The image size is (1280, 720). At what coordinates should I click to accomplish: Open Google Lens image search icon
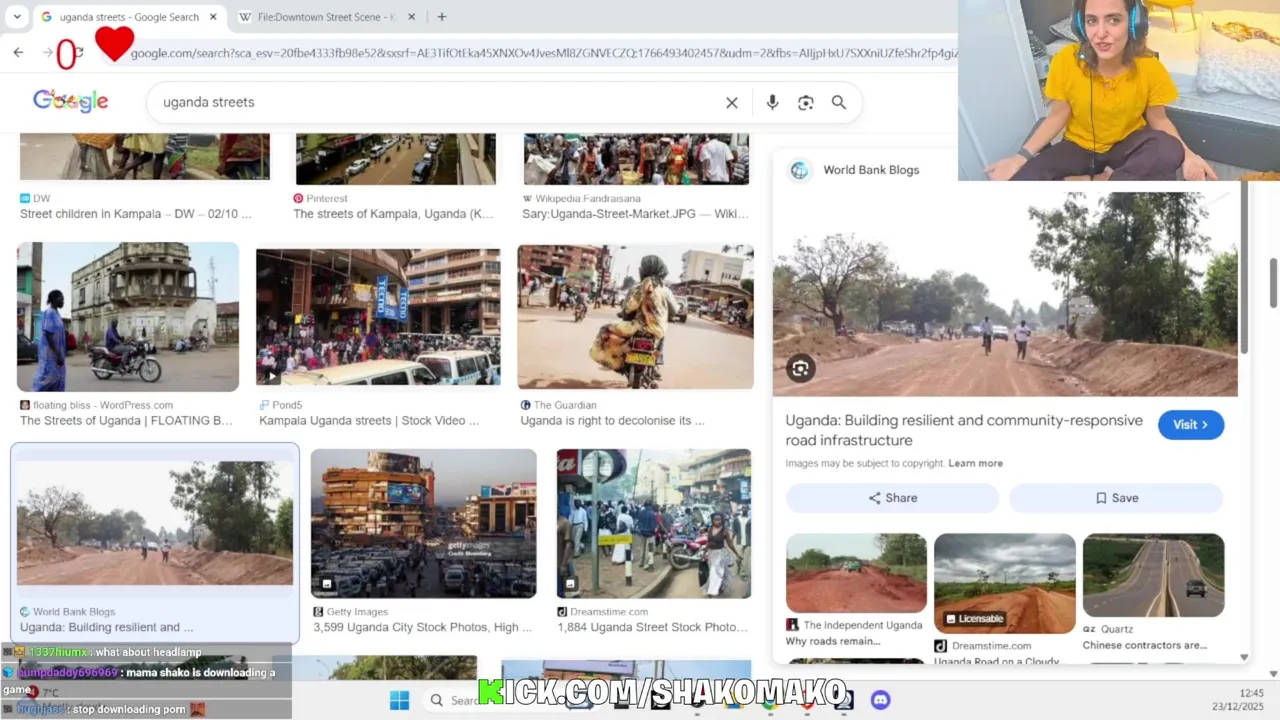coord(806,103)
